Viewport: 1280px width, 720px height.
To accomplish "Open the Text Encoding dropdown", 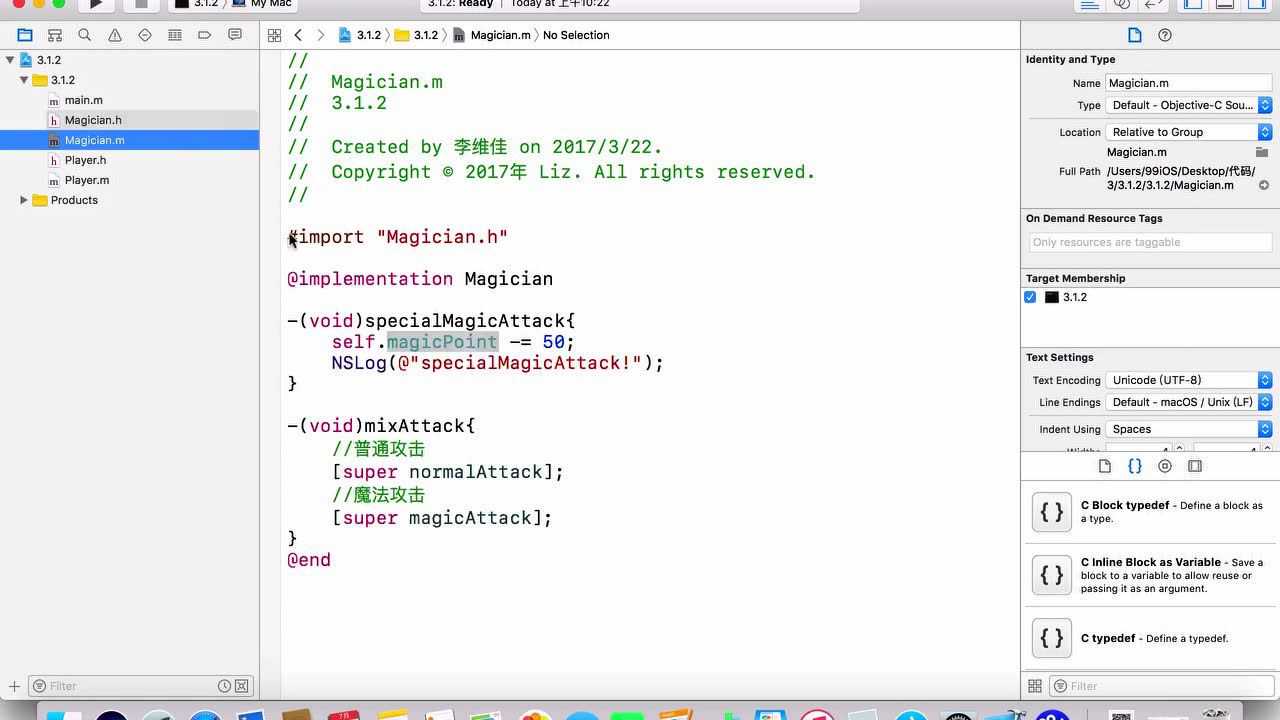I will [x=1188, y=380].
